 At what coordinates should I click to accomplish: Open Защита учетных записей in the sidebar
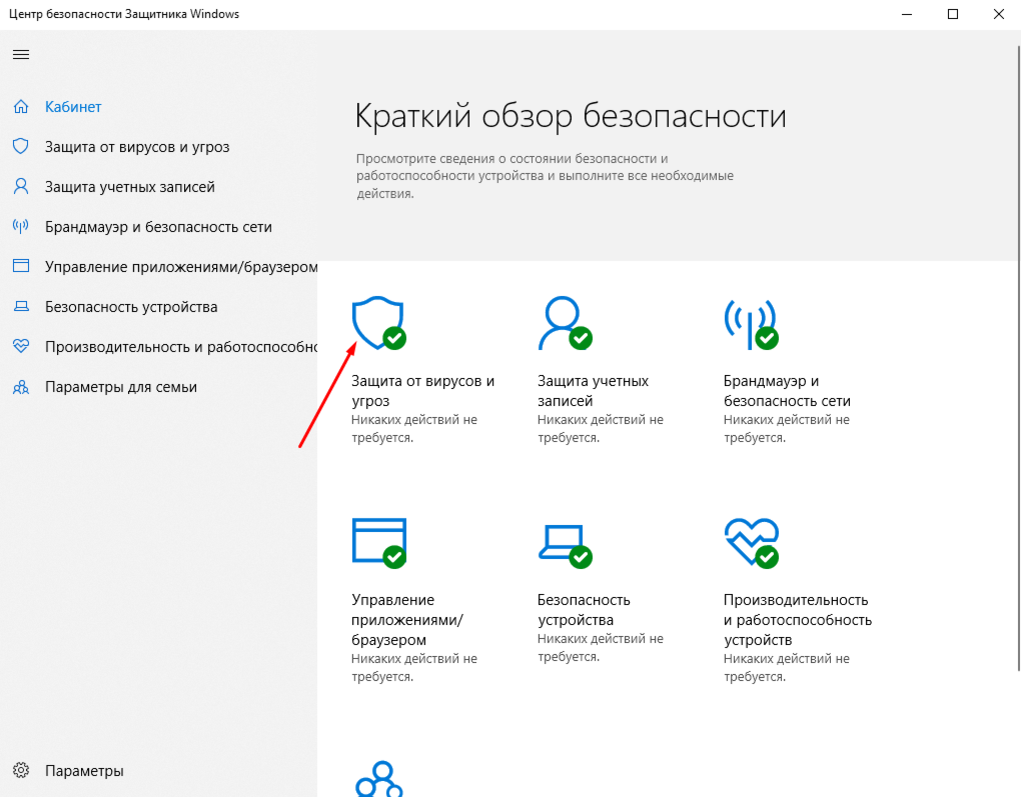[x=130, y=187]
